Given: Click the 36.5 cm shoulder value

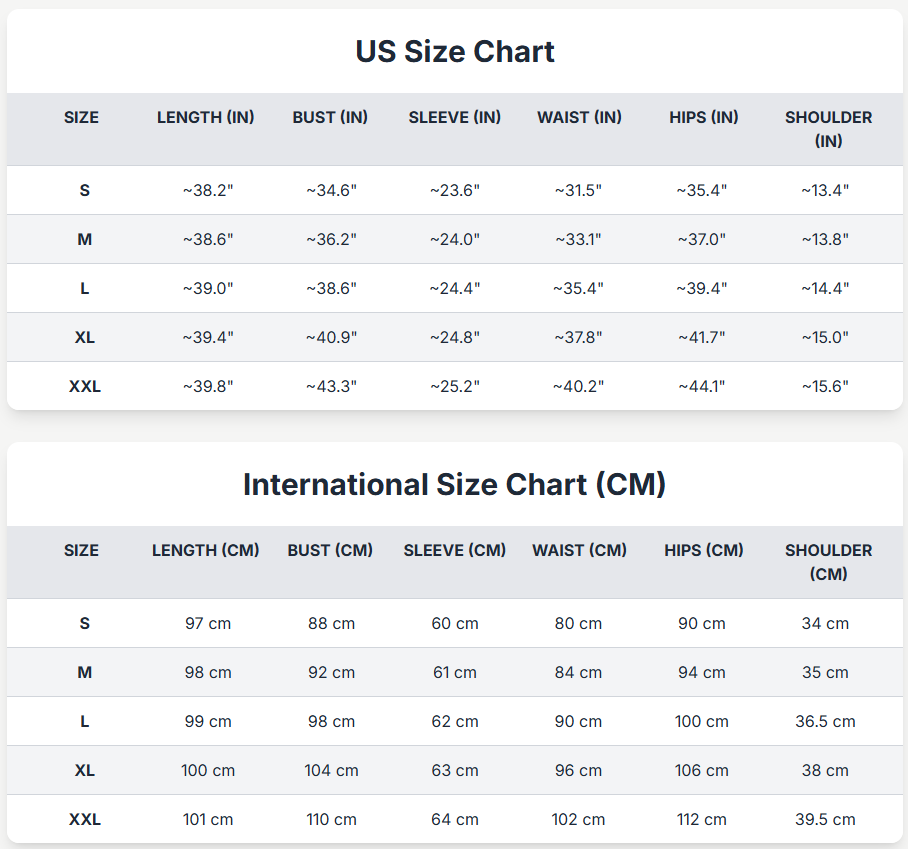Looking at the screenshot, I should click(x=826, y=721).
